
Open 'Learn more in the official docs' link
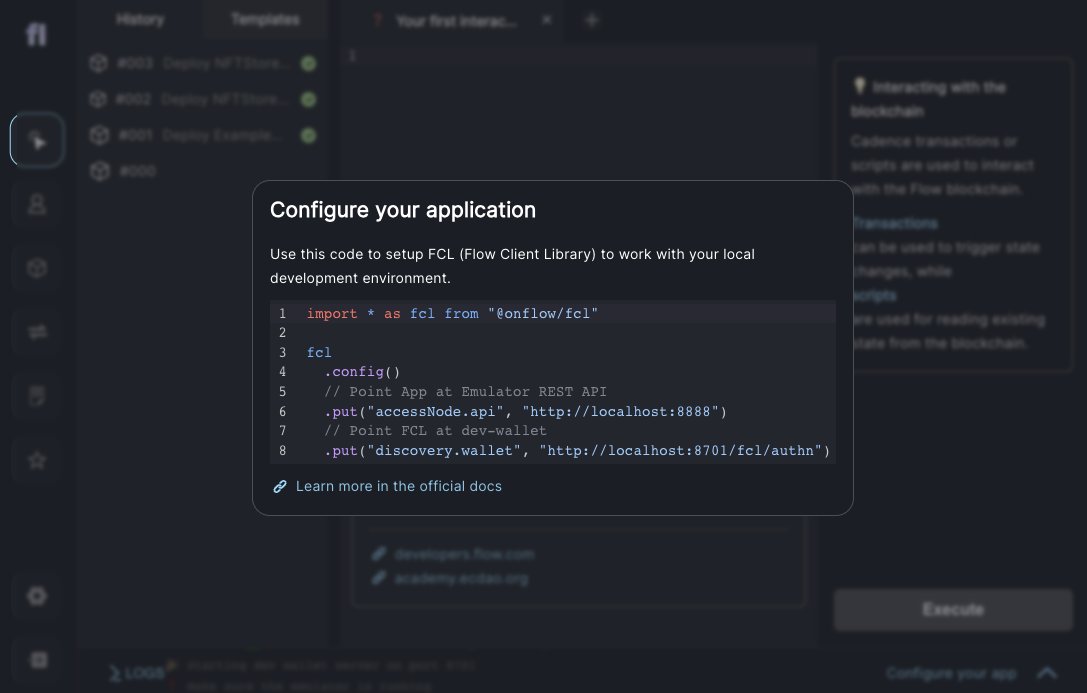point(399,486)
